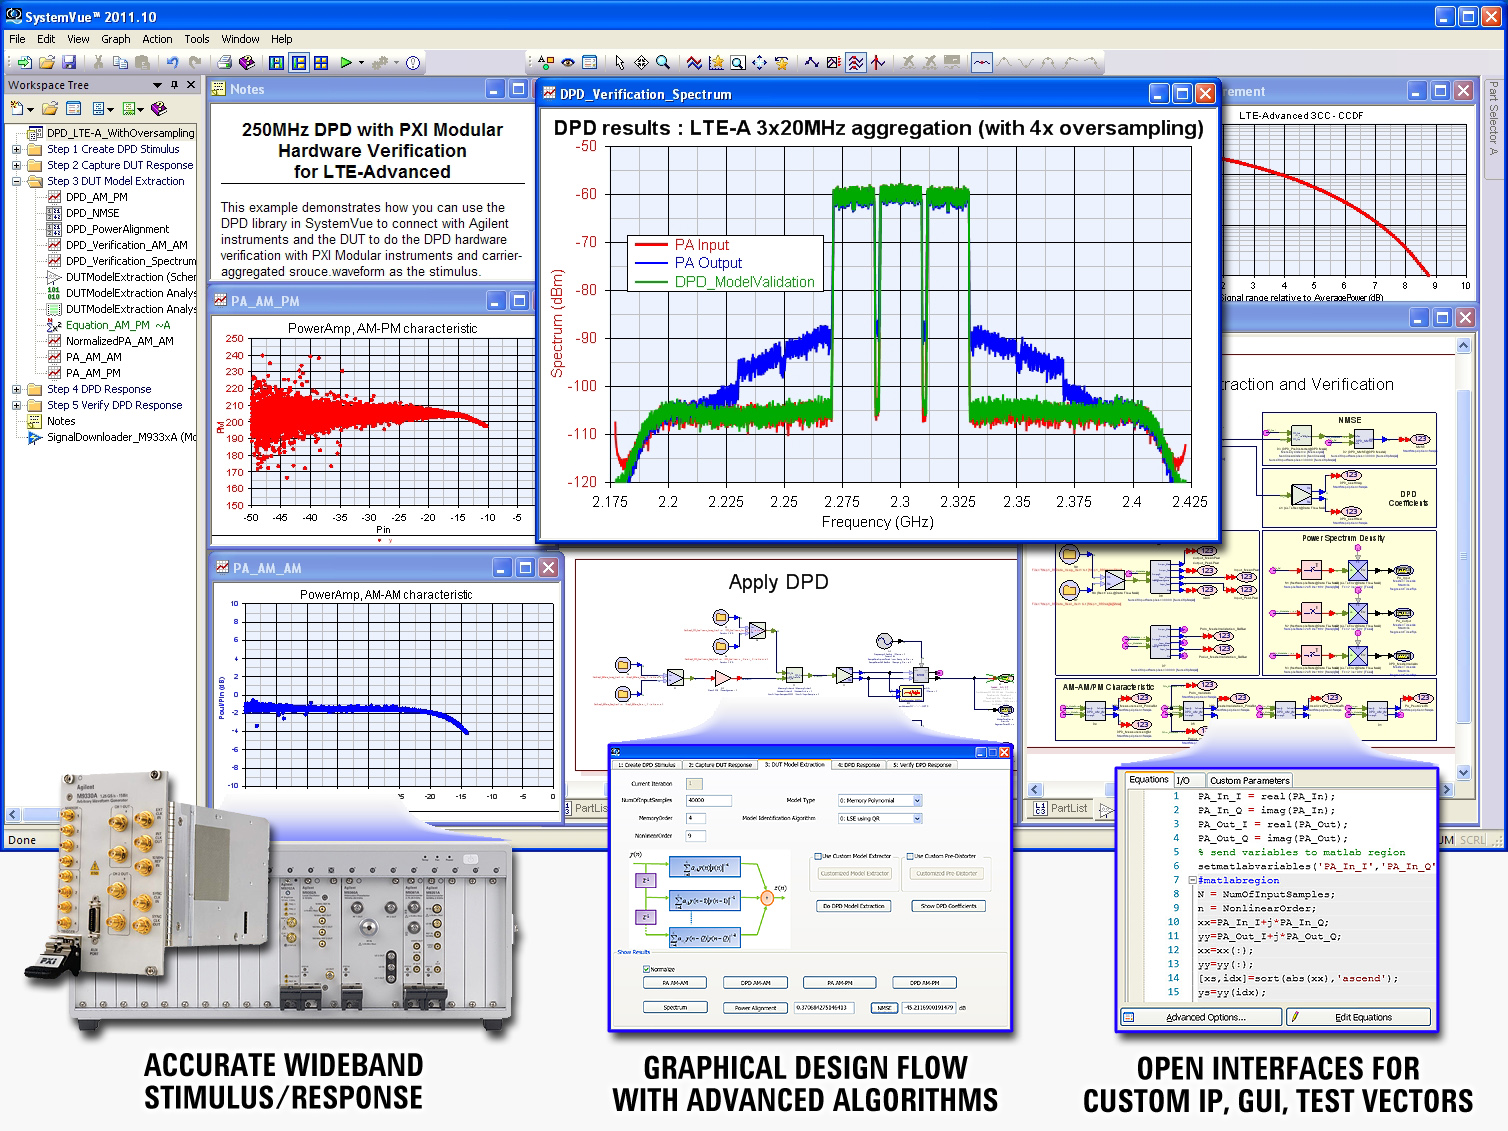
Task: Expand Step 2 Capture DUT Response folder
Action: pos(16,165)
